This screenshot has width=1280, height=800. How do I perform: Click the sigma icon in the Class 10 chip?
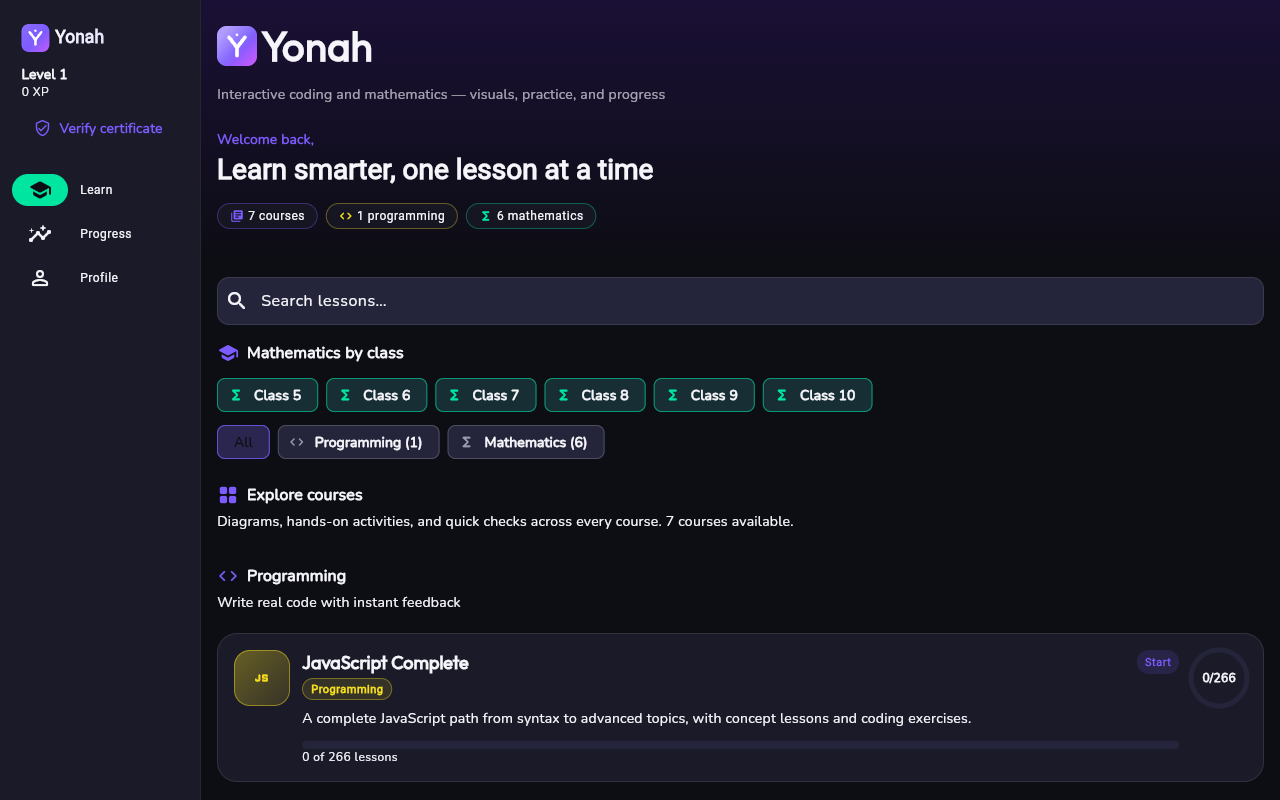coord(782,395)
